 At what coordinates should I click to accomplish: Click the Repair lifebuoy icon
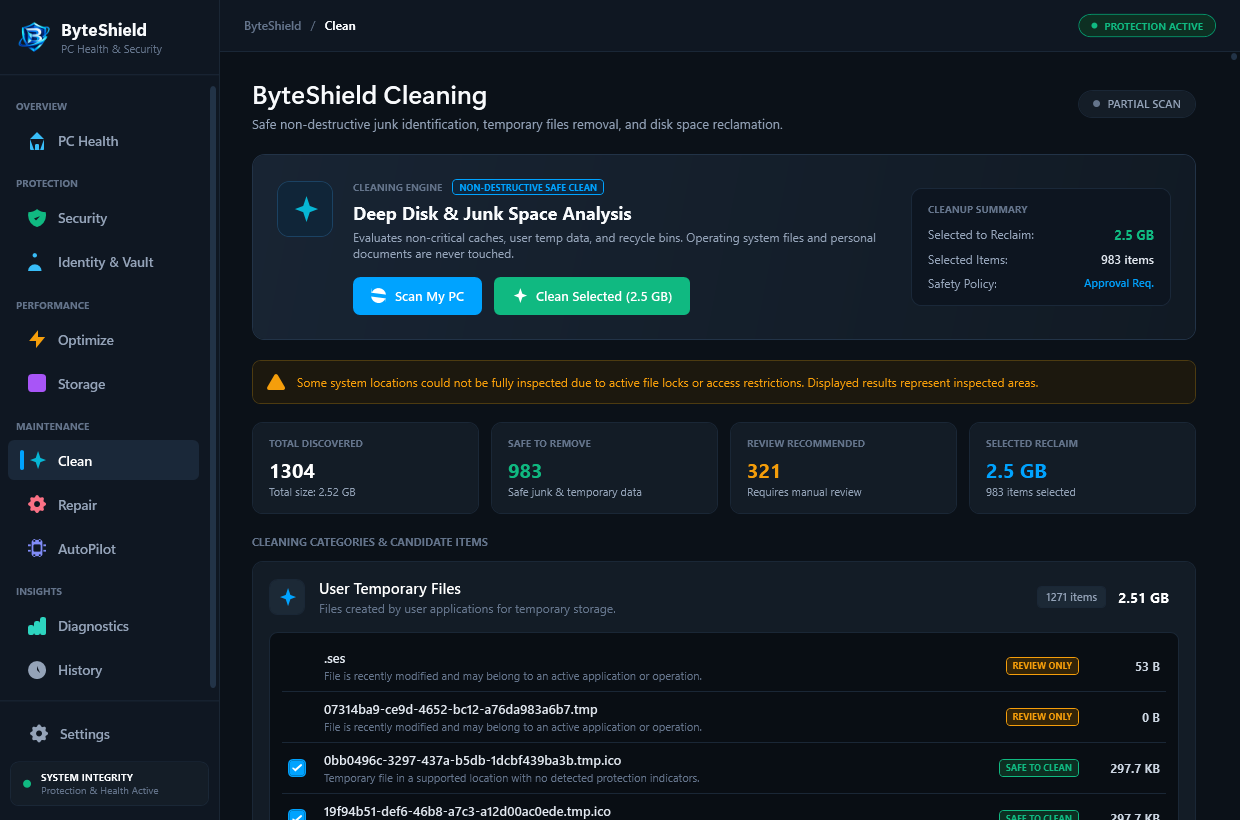(x=37, y=505)
